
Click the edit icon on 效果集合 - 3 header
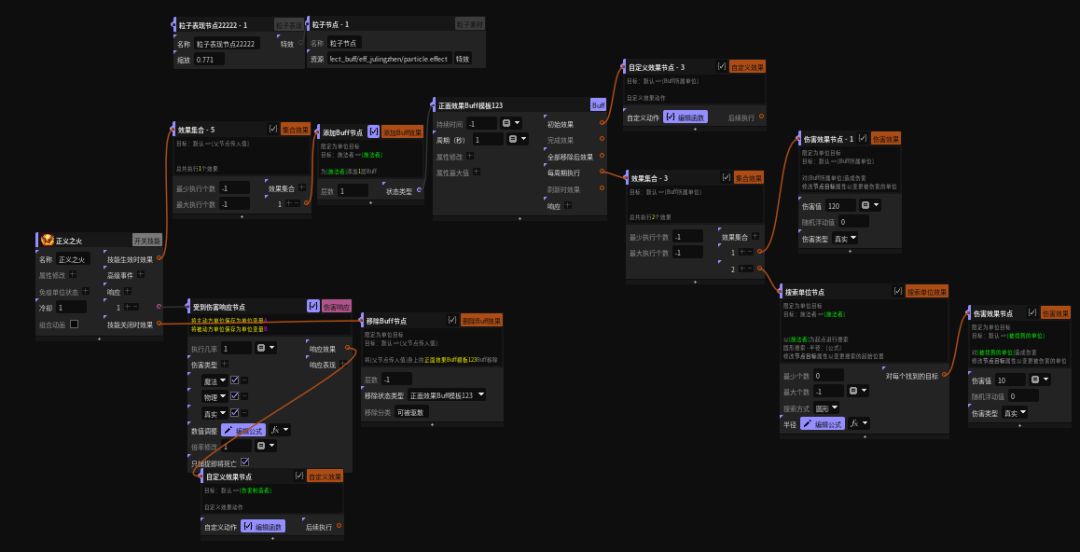click(726, 178)
